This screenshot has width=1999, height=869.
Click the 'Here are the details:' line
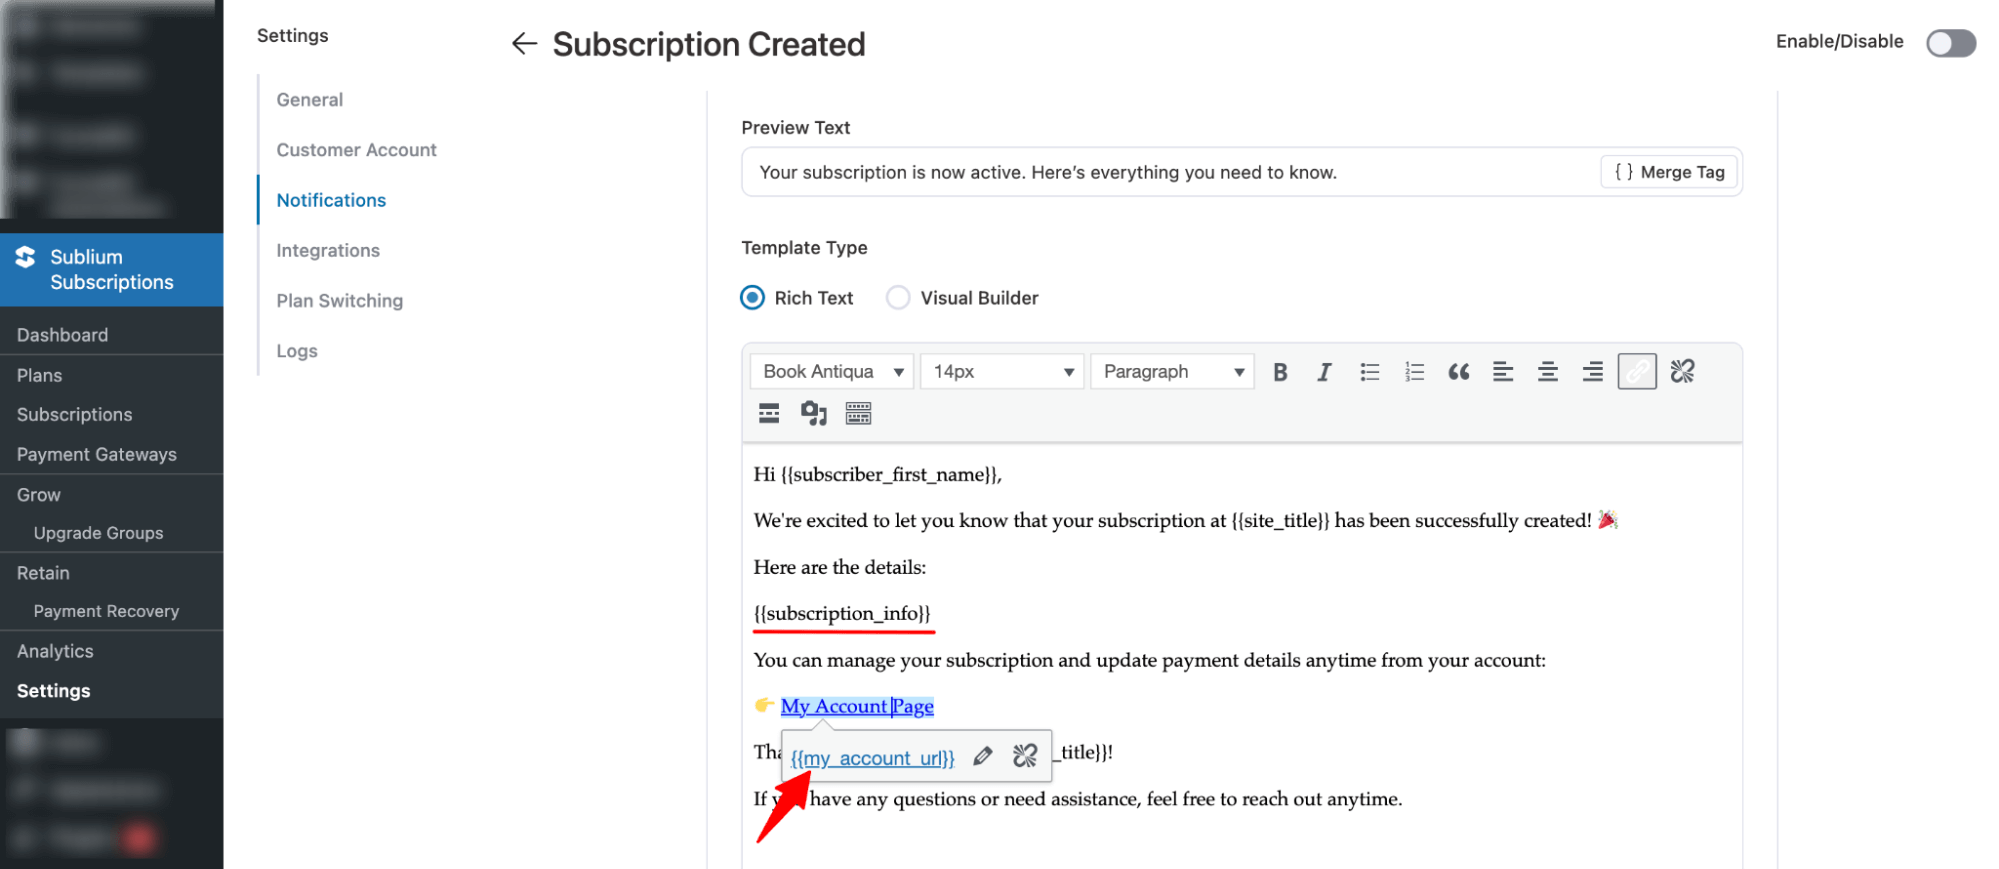coord(840,567)
